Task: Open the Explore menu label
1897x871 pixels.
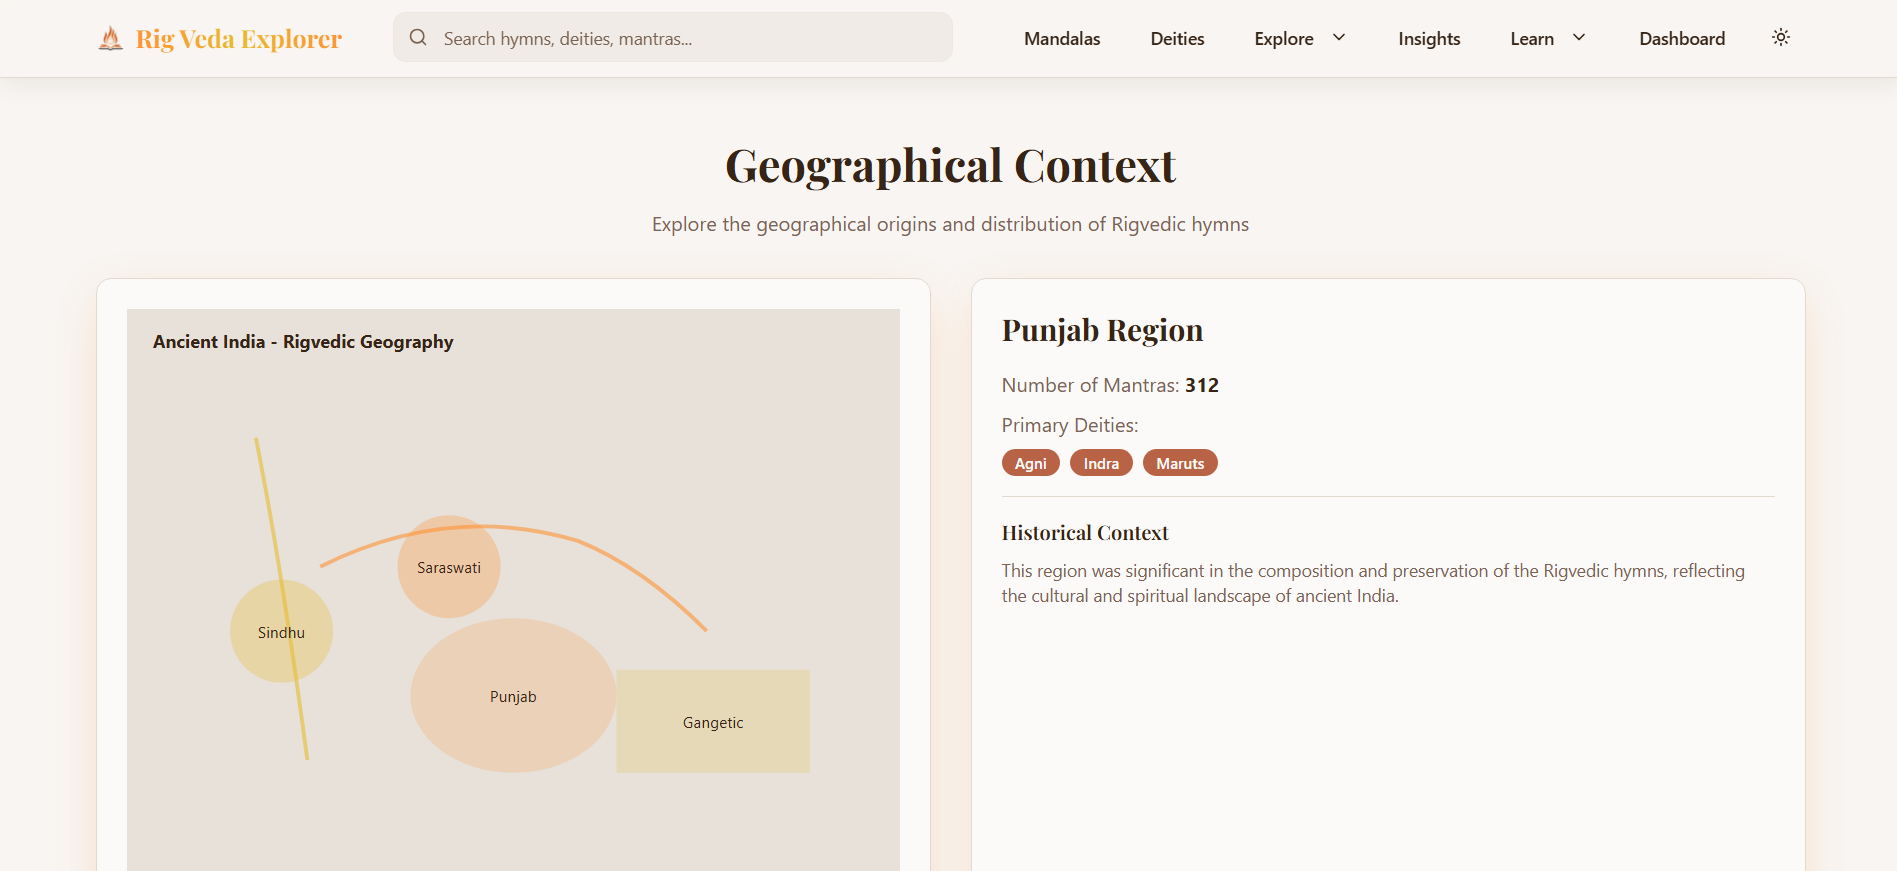Action: click(x=1283, y=39)
